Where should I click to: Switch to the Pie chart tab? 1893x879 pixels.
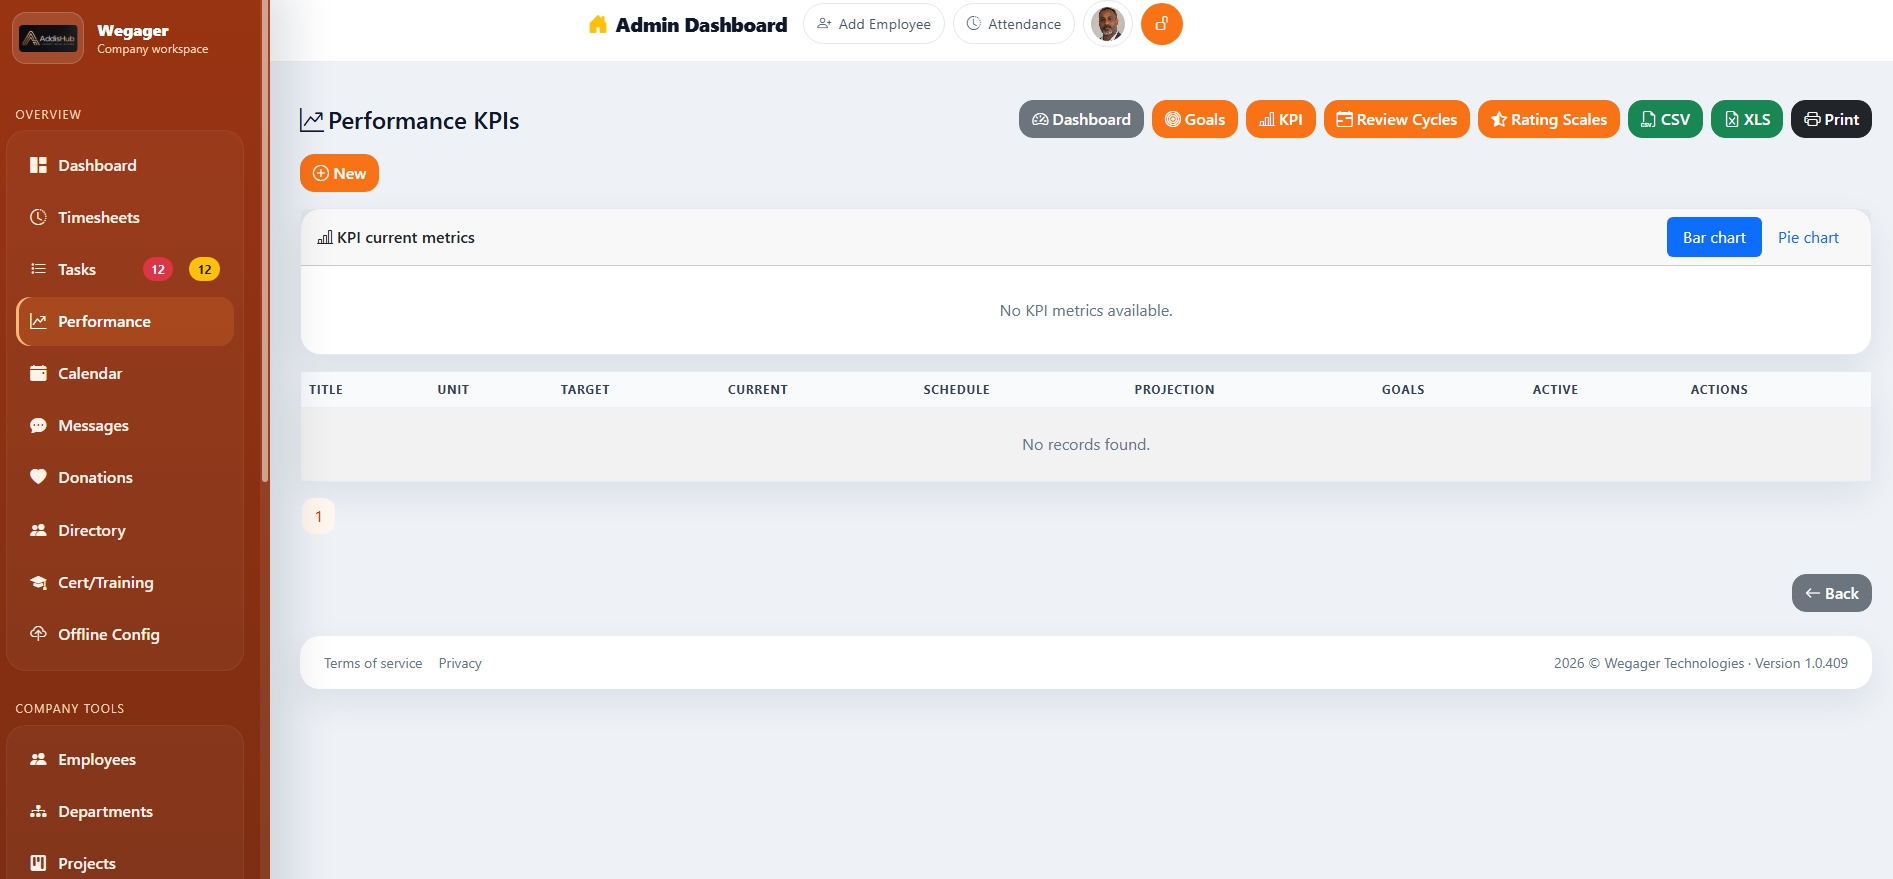click(x=1808, y=237)
